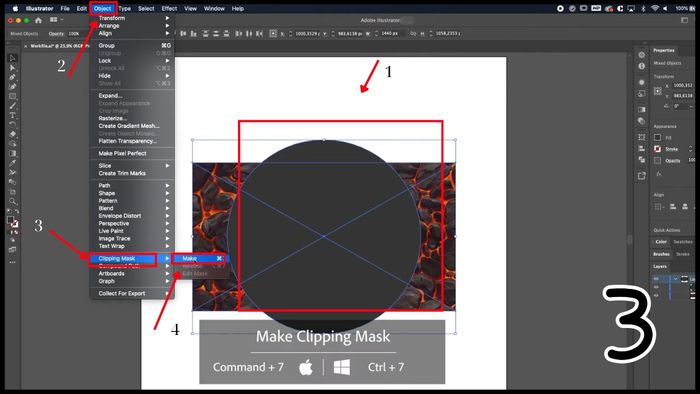Choose Make Pixel Perfect menu item
This screenshot has width=700, height=394.
[x=132, y=153]
